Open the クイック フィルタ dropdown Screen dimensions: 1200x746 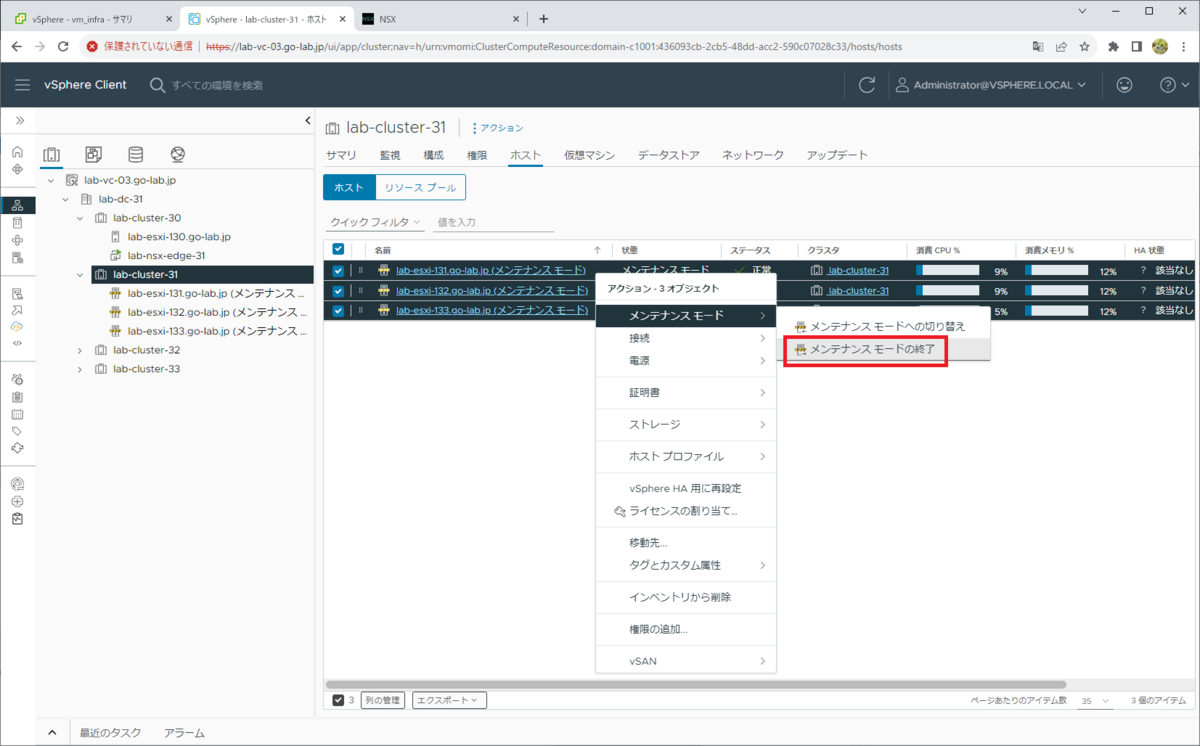pyautogui.click(x=375, y=222)
